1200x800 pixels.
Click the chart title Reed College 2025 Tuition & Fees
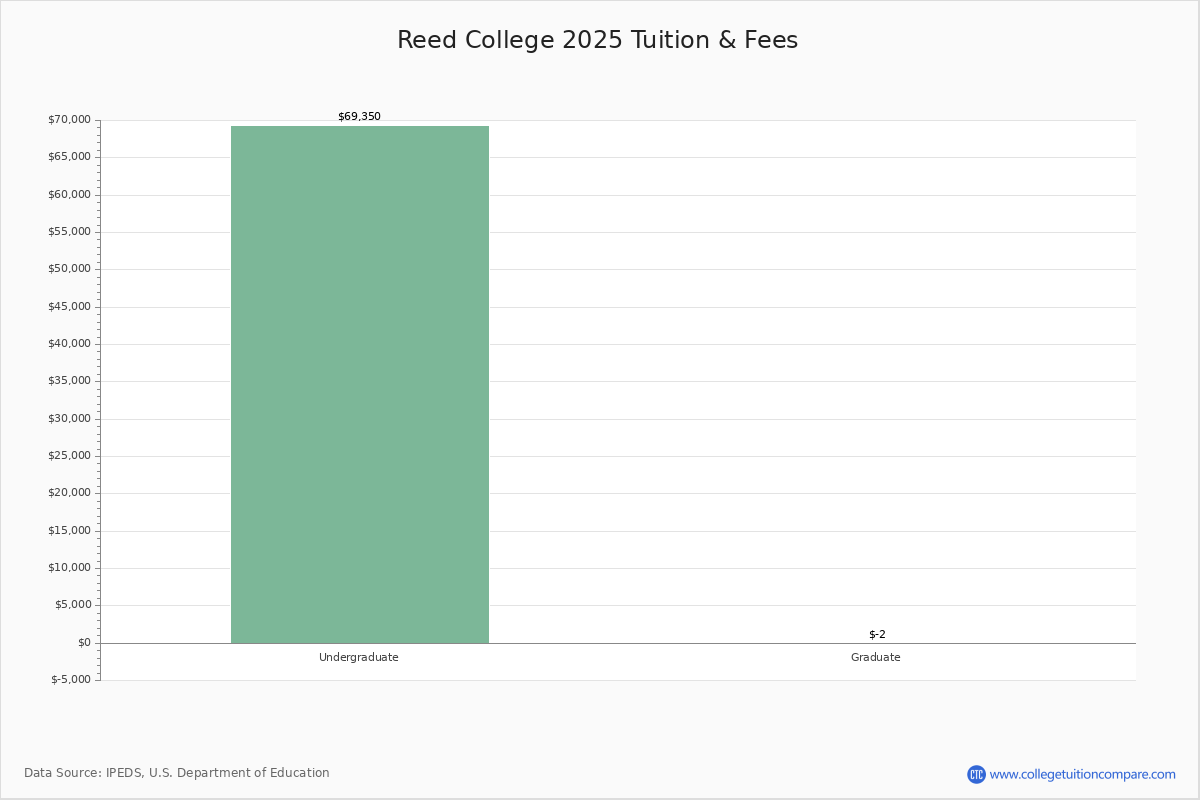click(597, 40)
